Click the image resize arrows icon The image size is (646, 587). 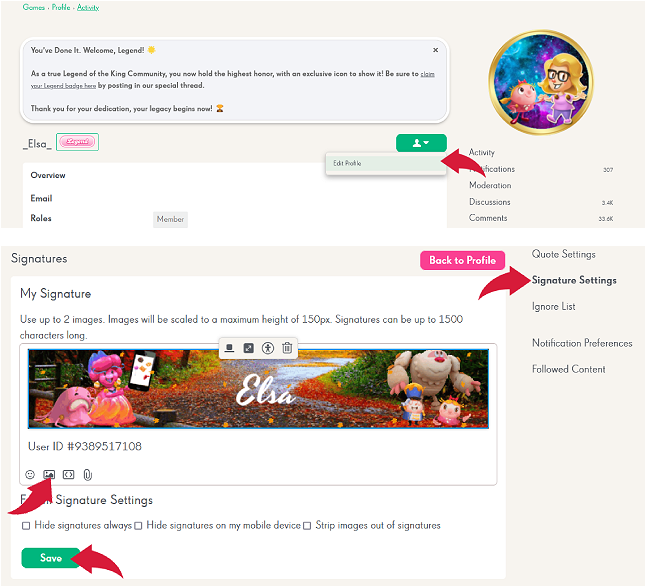[x=248, y=348]
